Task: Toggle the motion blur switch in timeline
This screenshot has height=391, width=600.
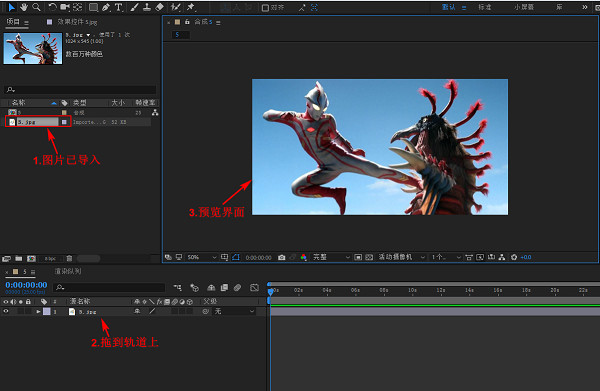Action: (x=237, y=287)
